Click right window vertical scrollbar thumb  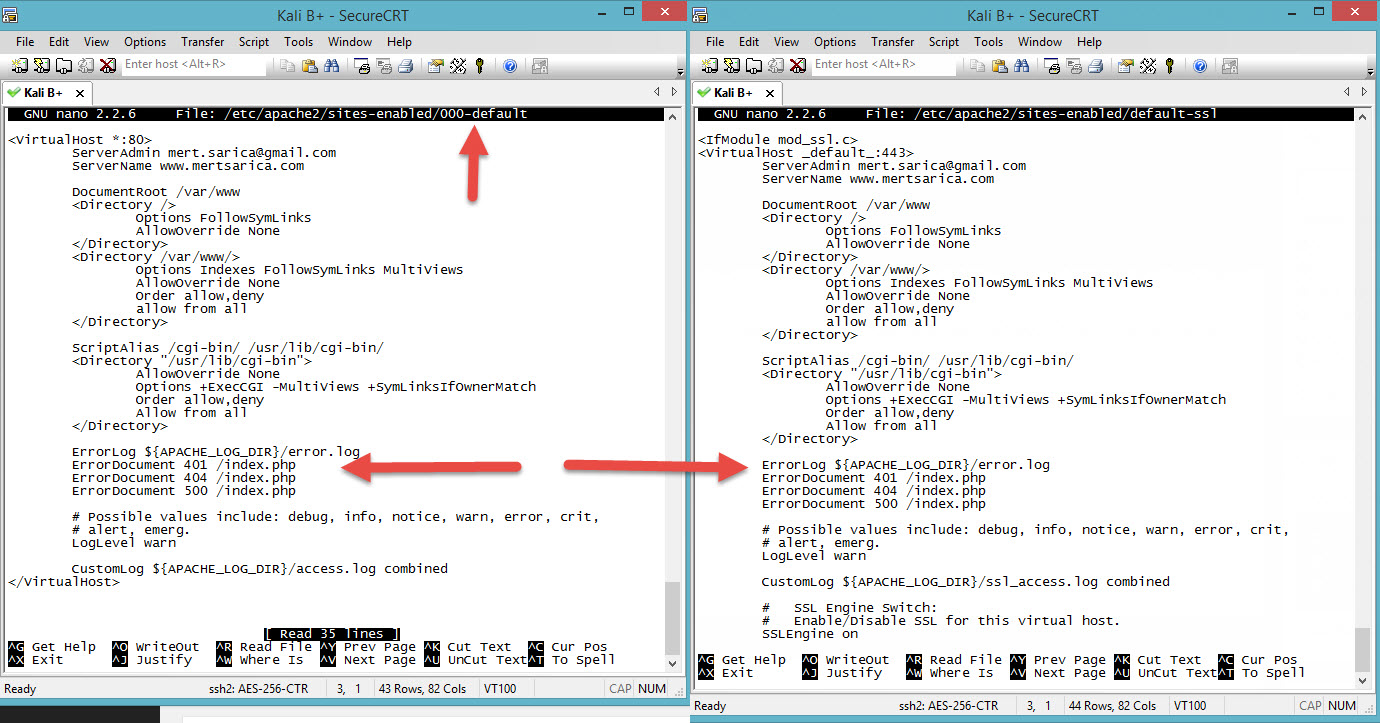click(x=1363, y=648)
